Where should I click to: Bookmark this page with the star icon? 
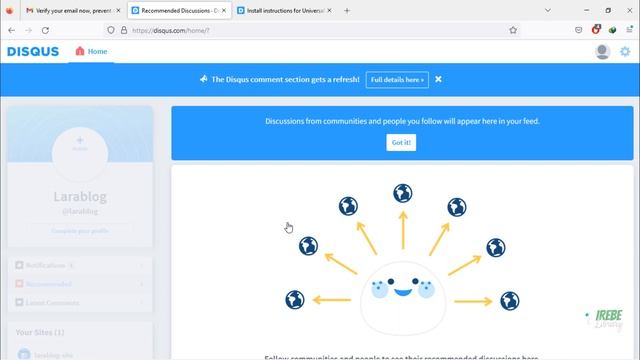tap(513, 30)
